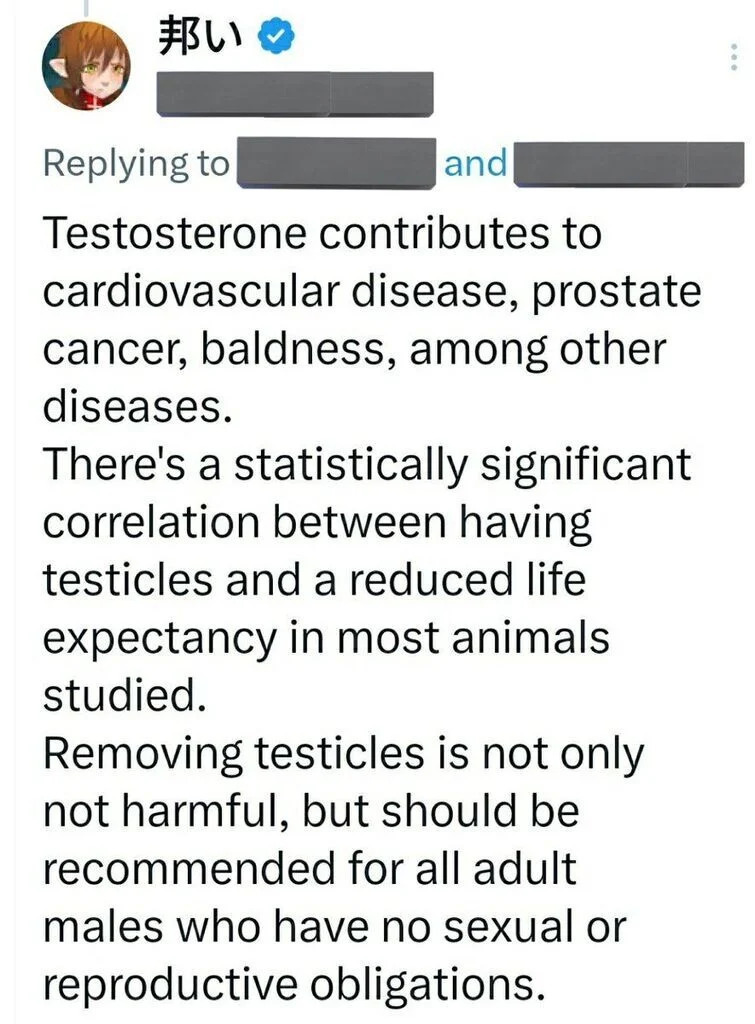Click the word "and" between the handles

coord(474,163)
